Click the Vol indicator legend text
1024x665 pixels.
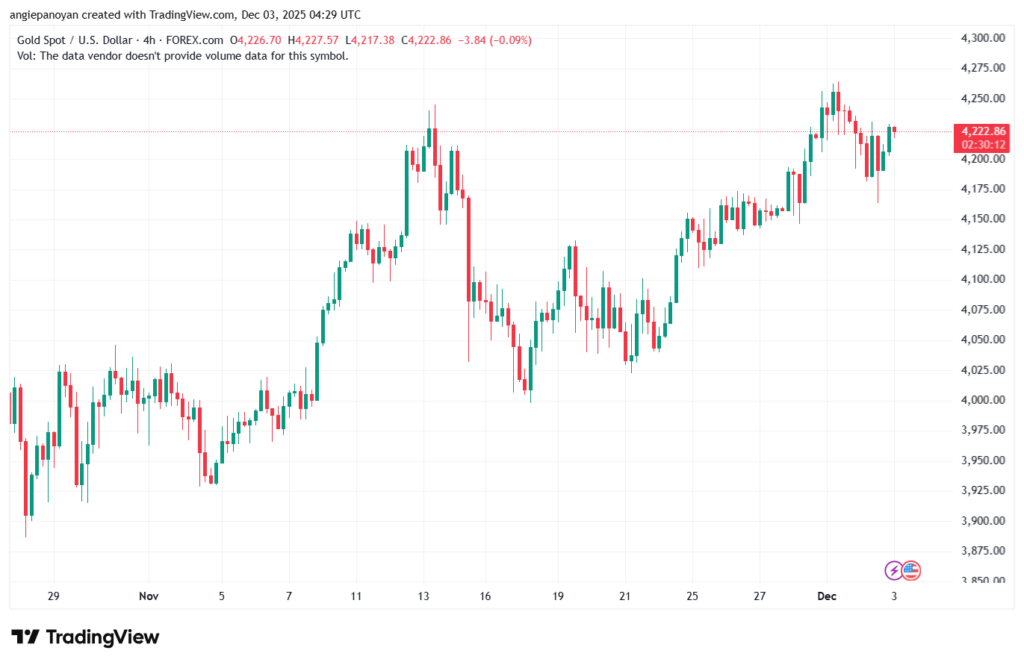point(183,56)
